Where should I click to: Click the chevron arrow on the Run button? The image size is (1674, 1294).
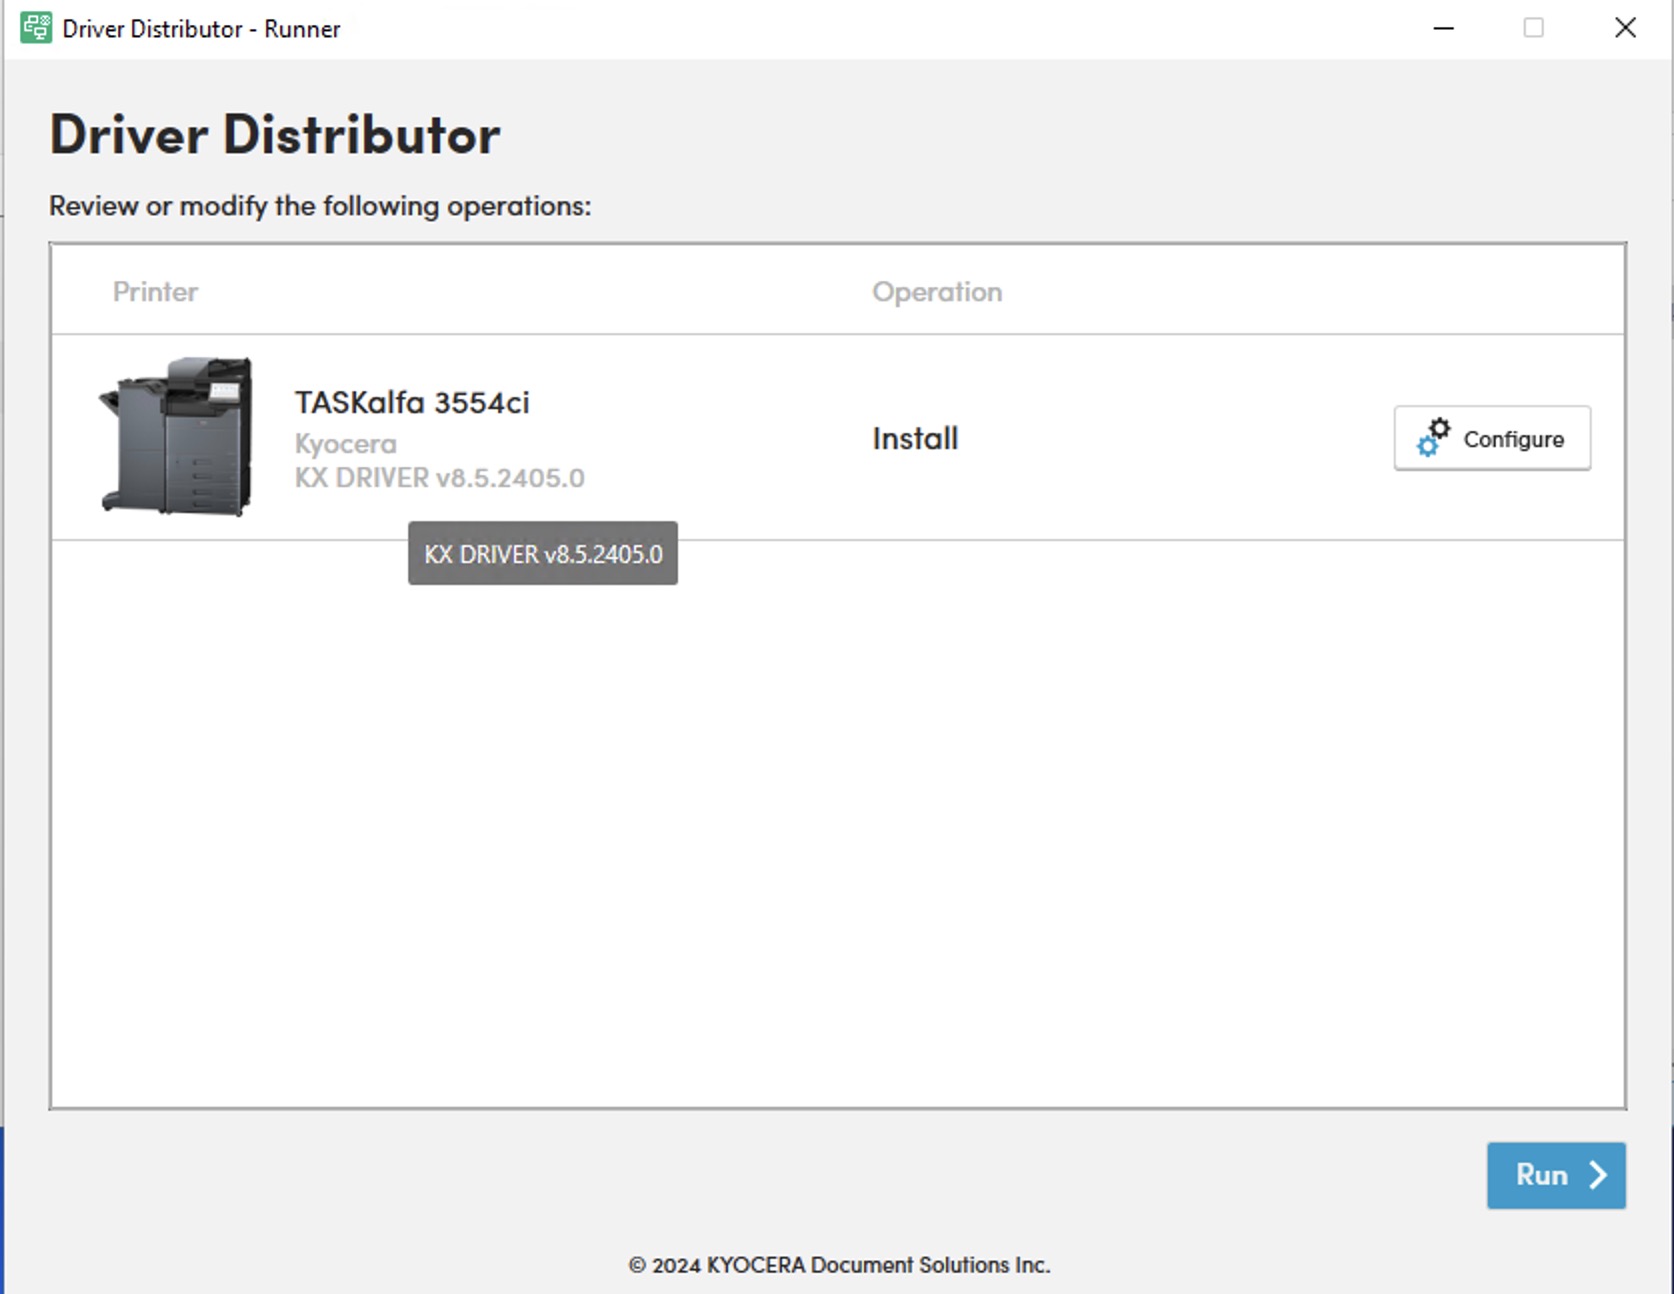1598,1175
